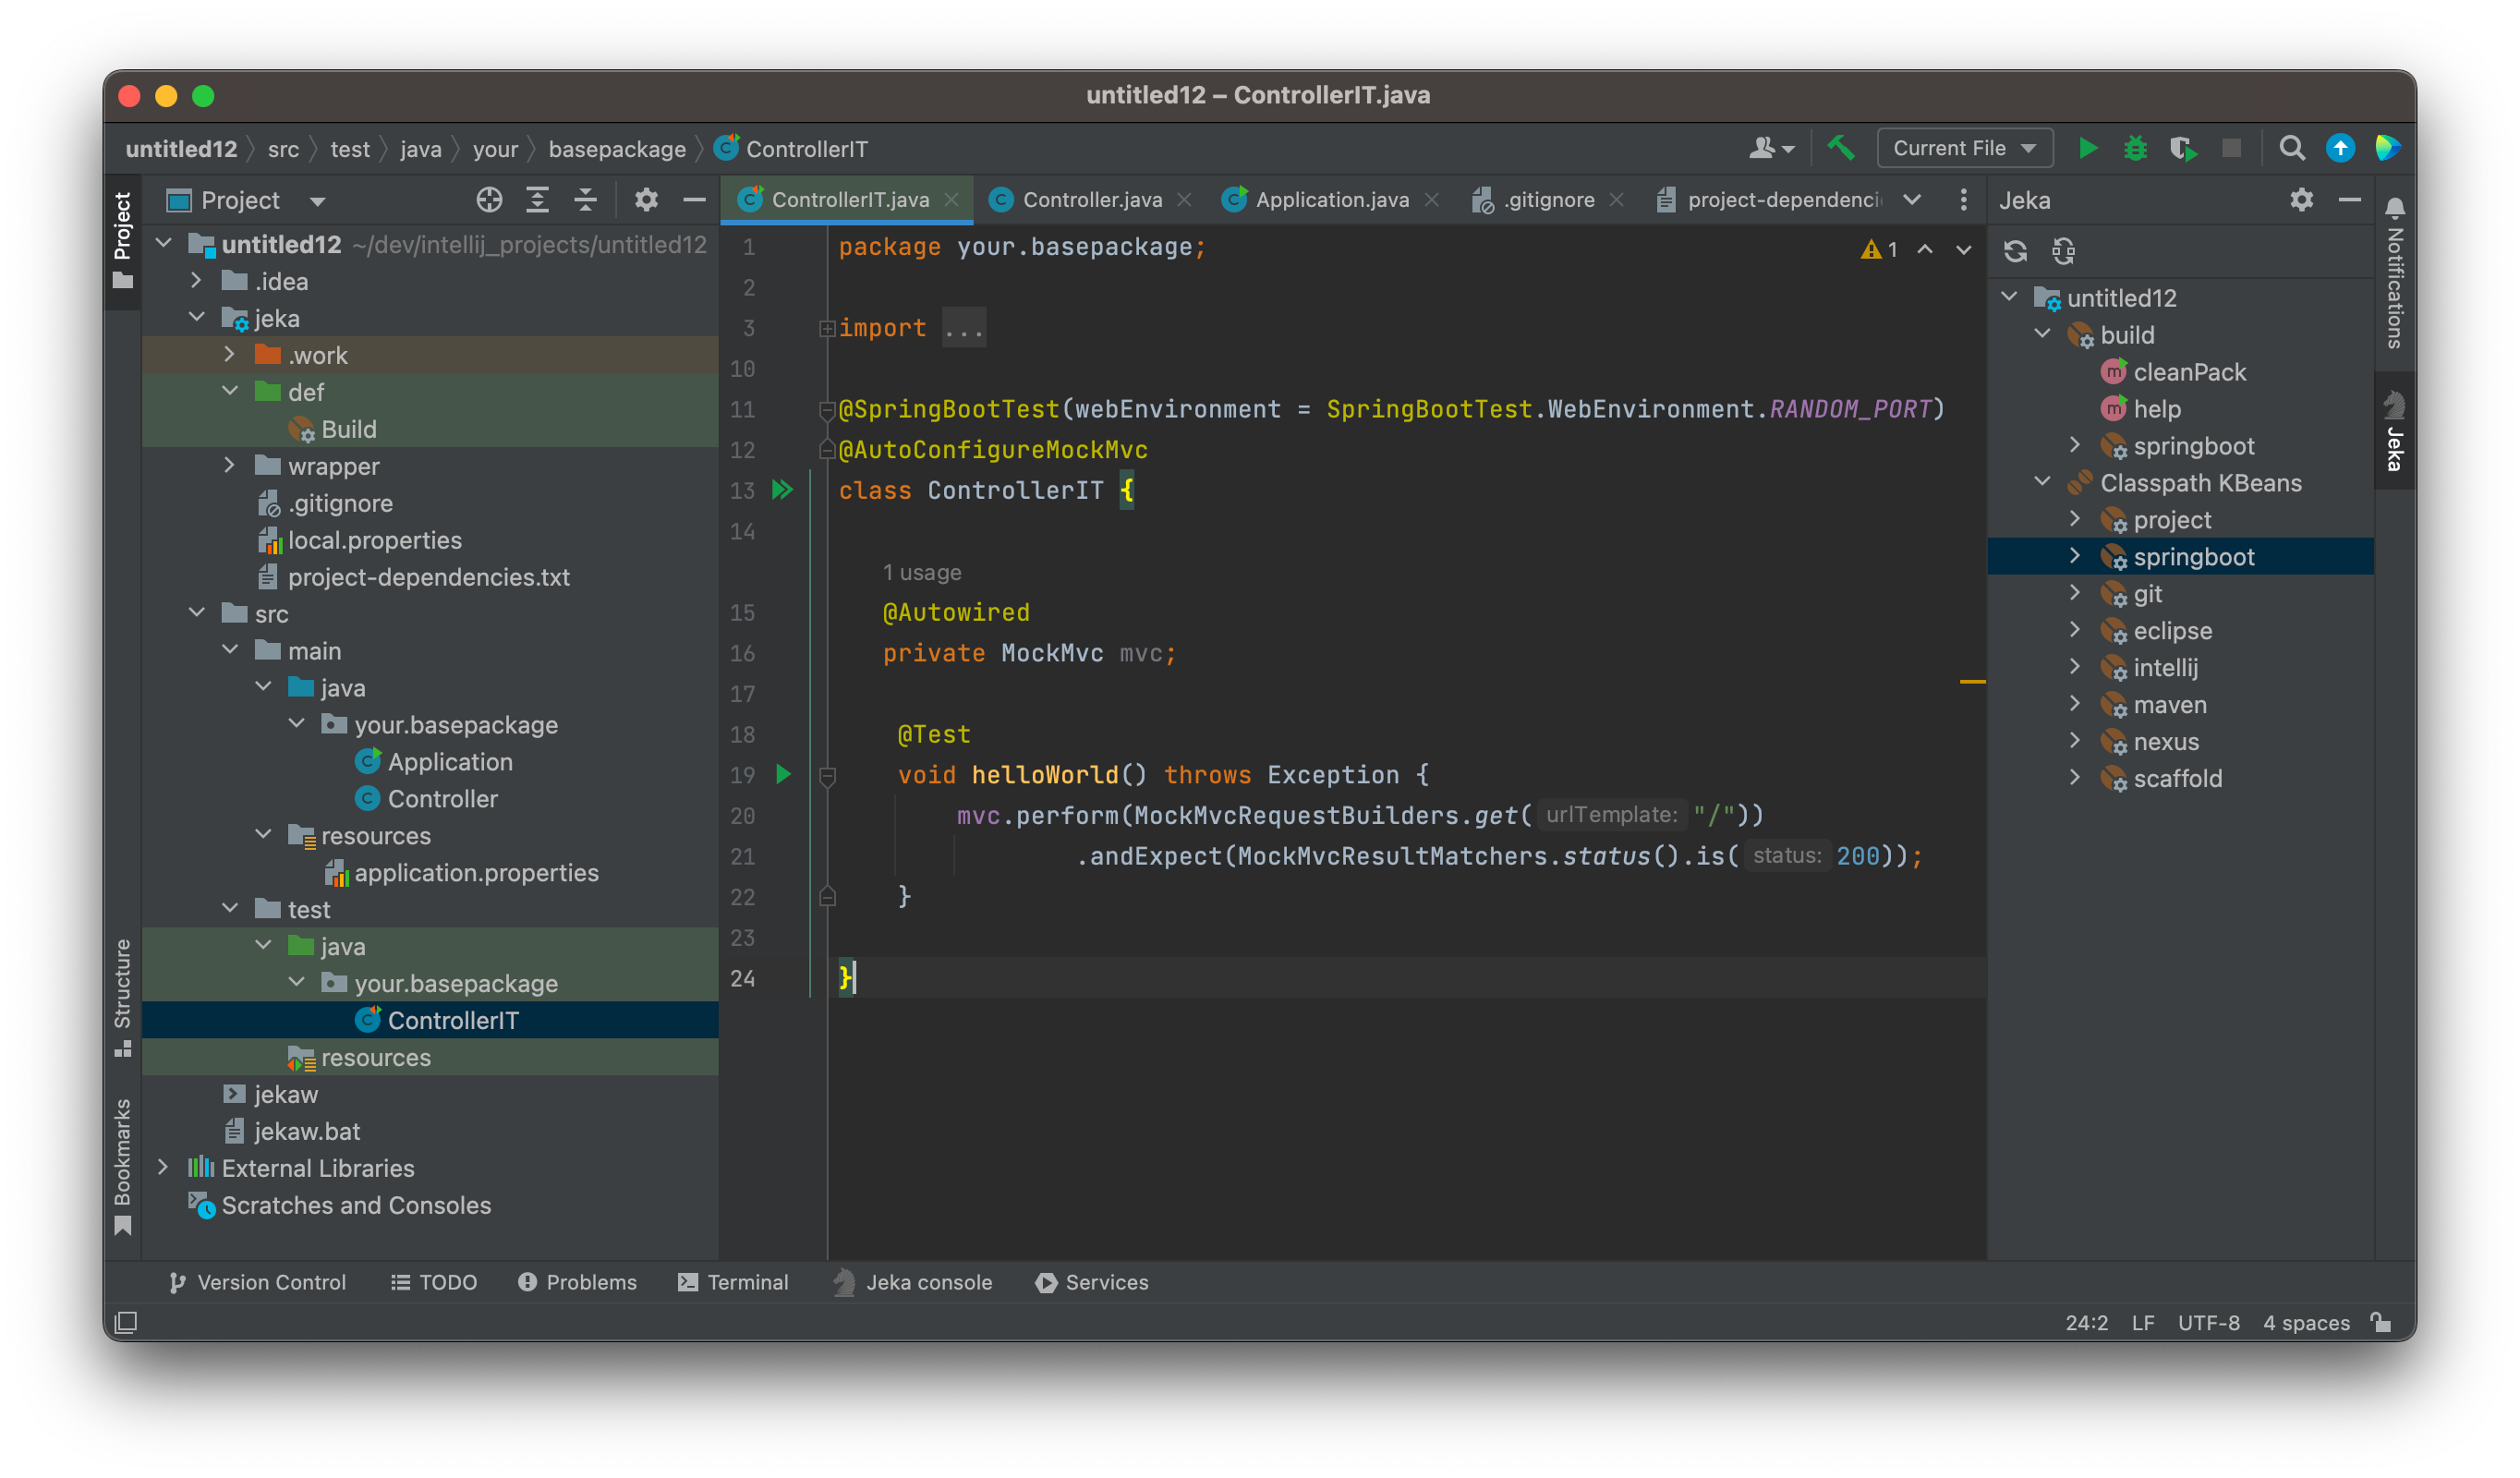The height and width of the screenshot is (1478, 2520).
Task: Collapse the src folder
Action: pos(197,614)
